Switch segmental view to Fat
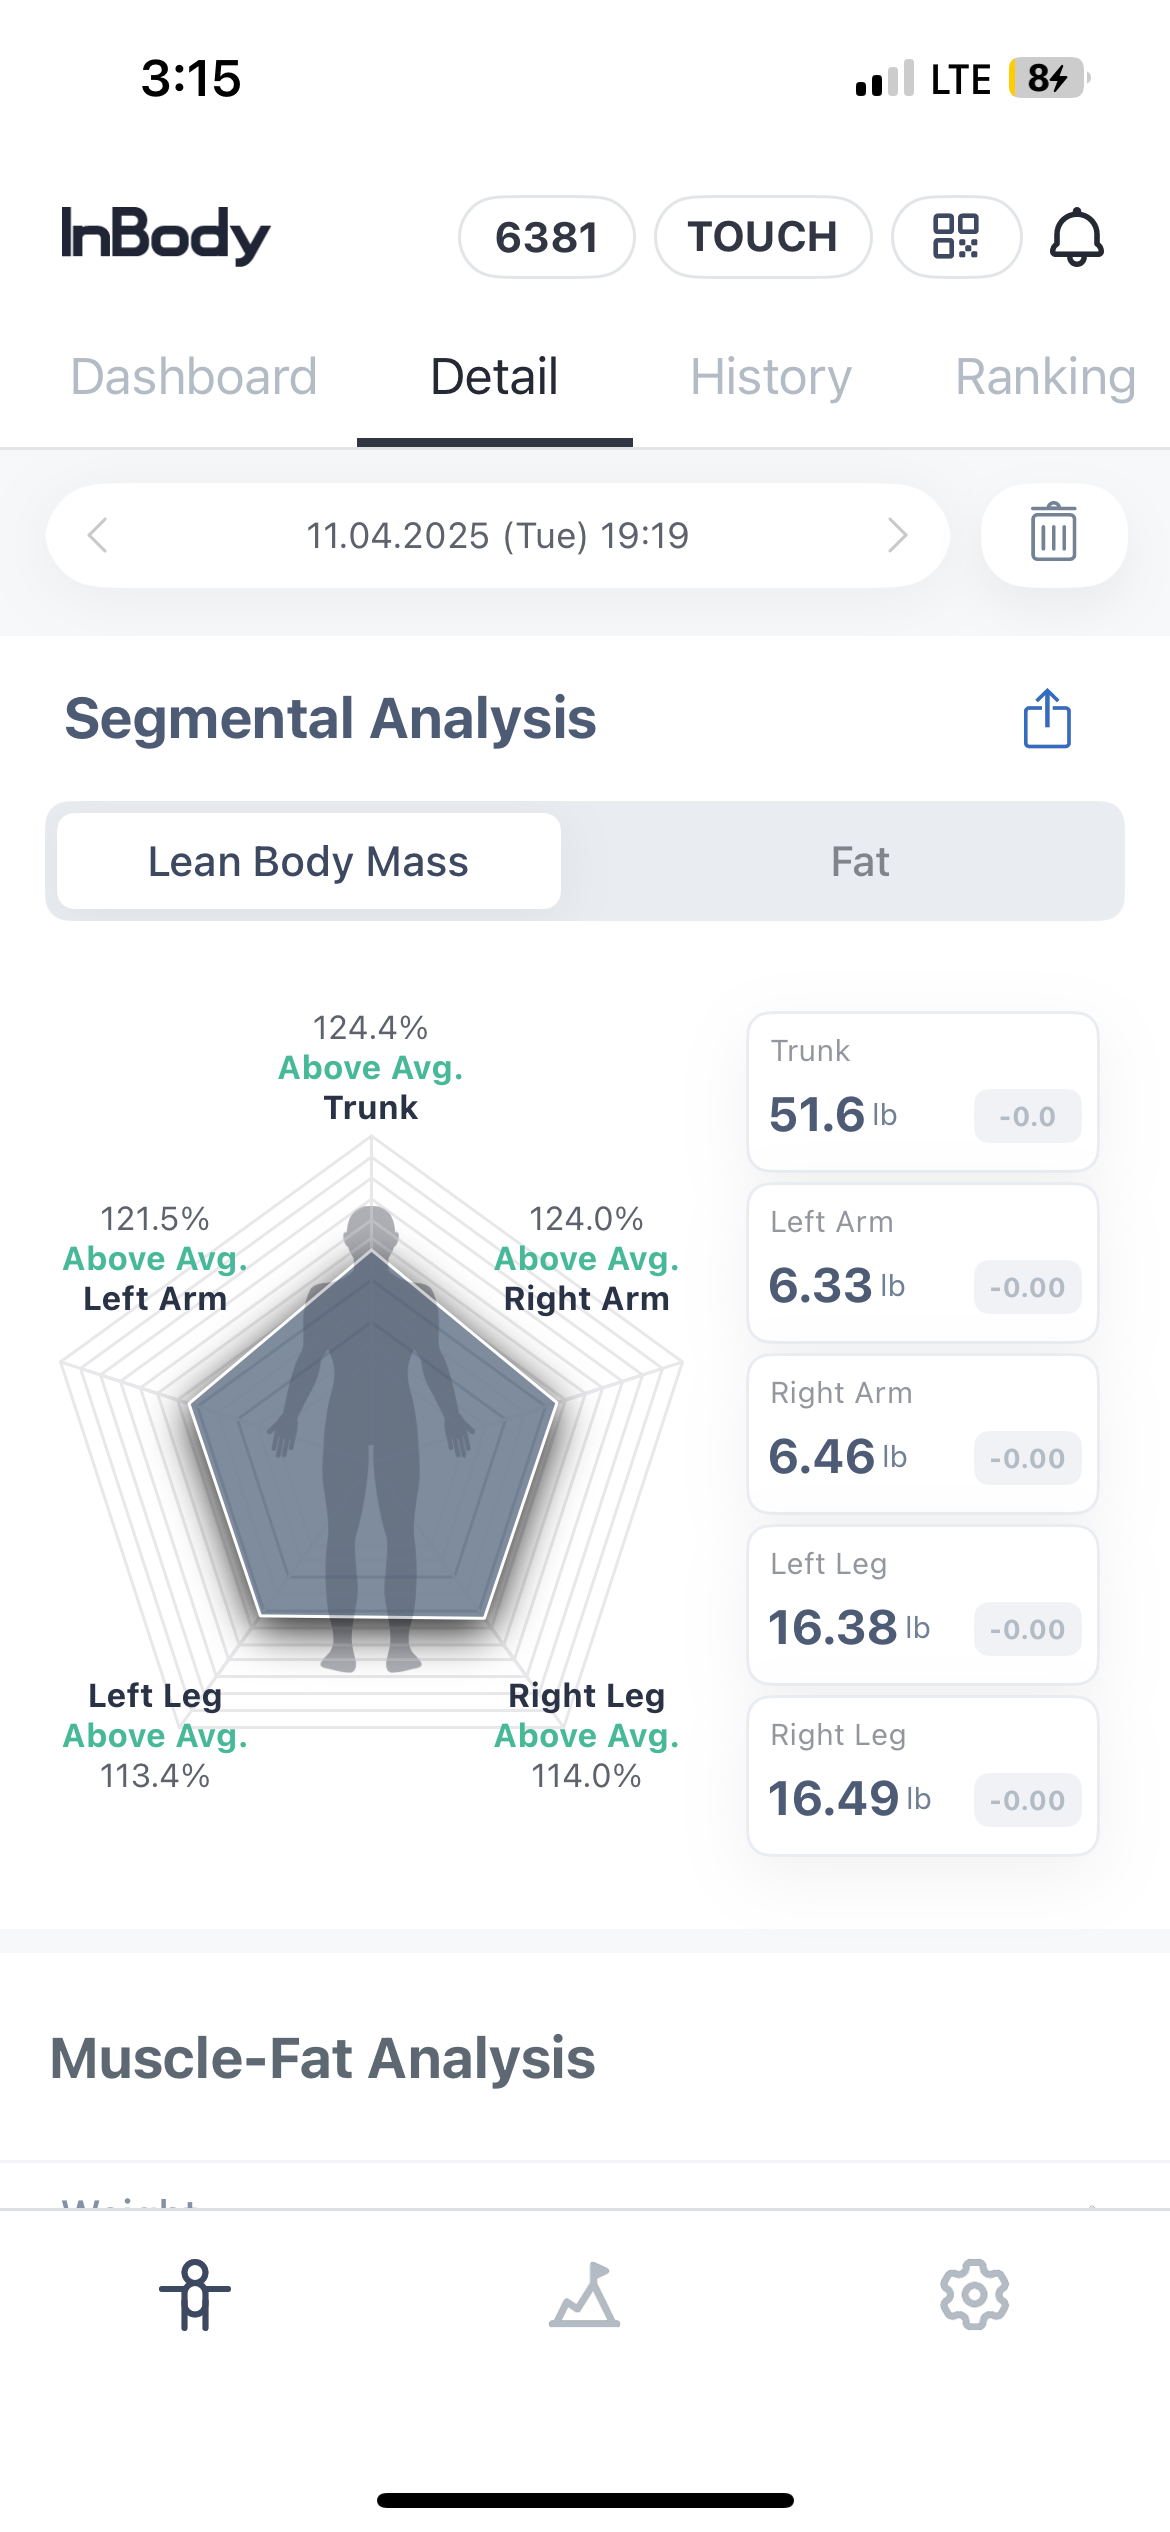The image size is (1170, 2532). [860, 861]
